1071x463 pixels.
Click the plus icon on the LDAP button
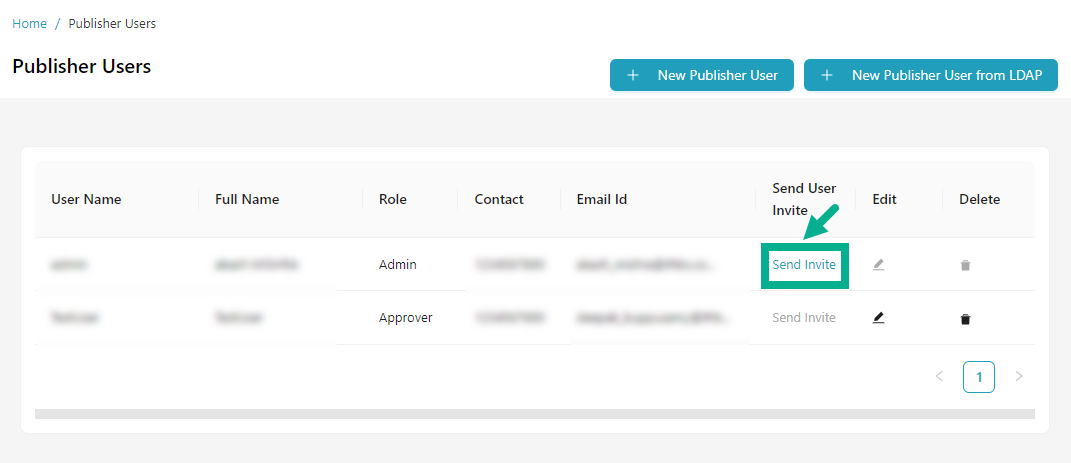pyautogui.click(x=826, y=75)
